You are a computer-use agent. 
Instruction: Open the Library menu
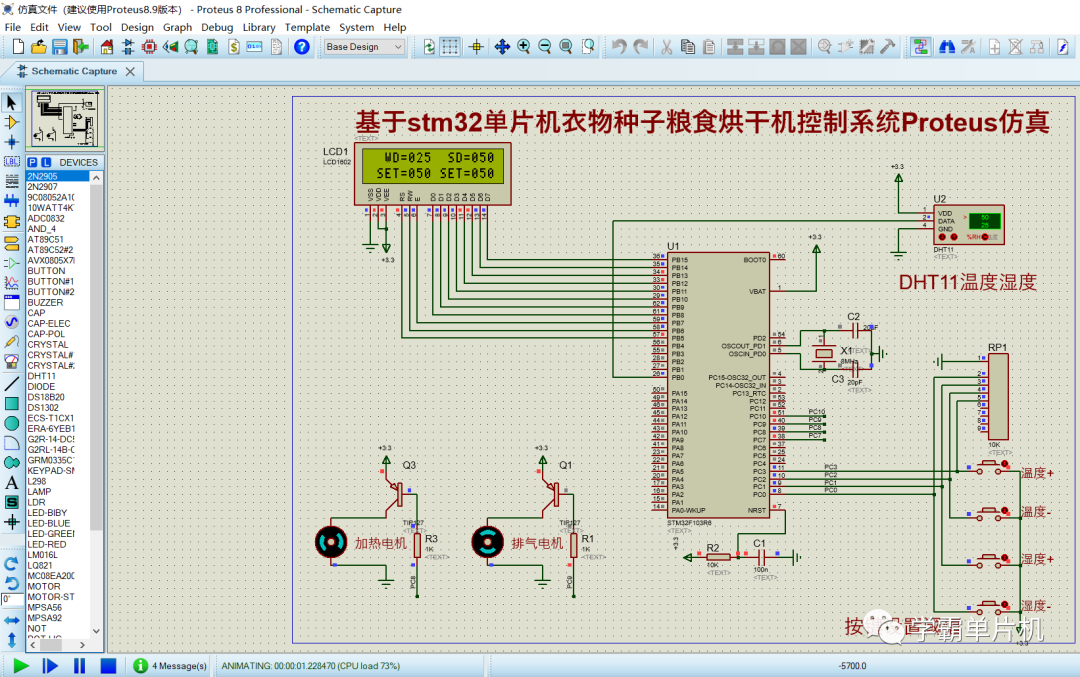click(x=259, y=27)
